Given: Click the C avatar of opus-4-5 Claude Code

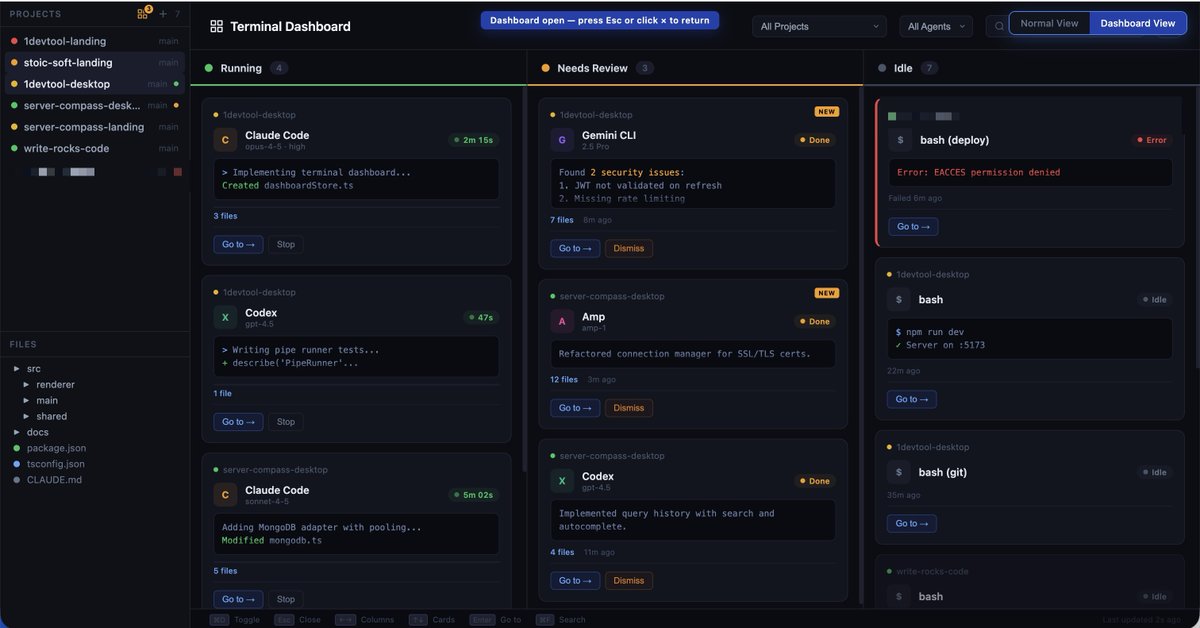Looking at the screenshot, I should (225, 140).
